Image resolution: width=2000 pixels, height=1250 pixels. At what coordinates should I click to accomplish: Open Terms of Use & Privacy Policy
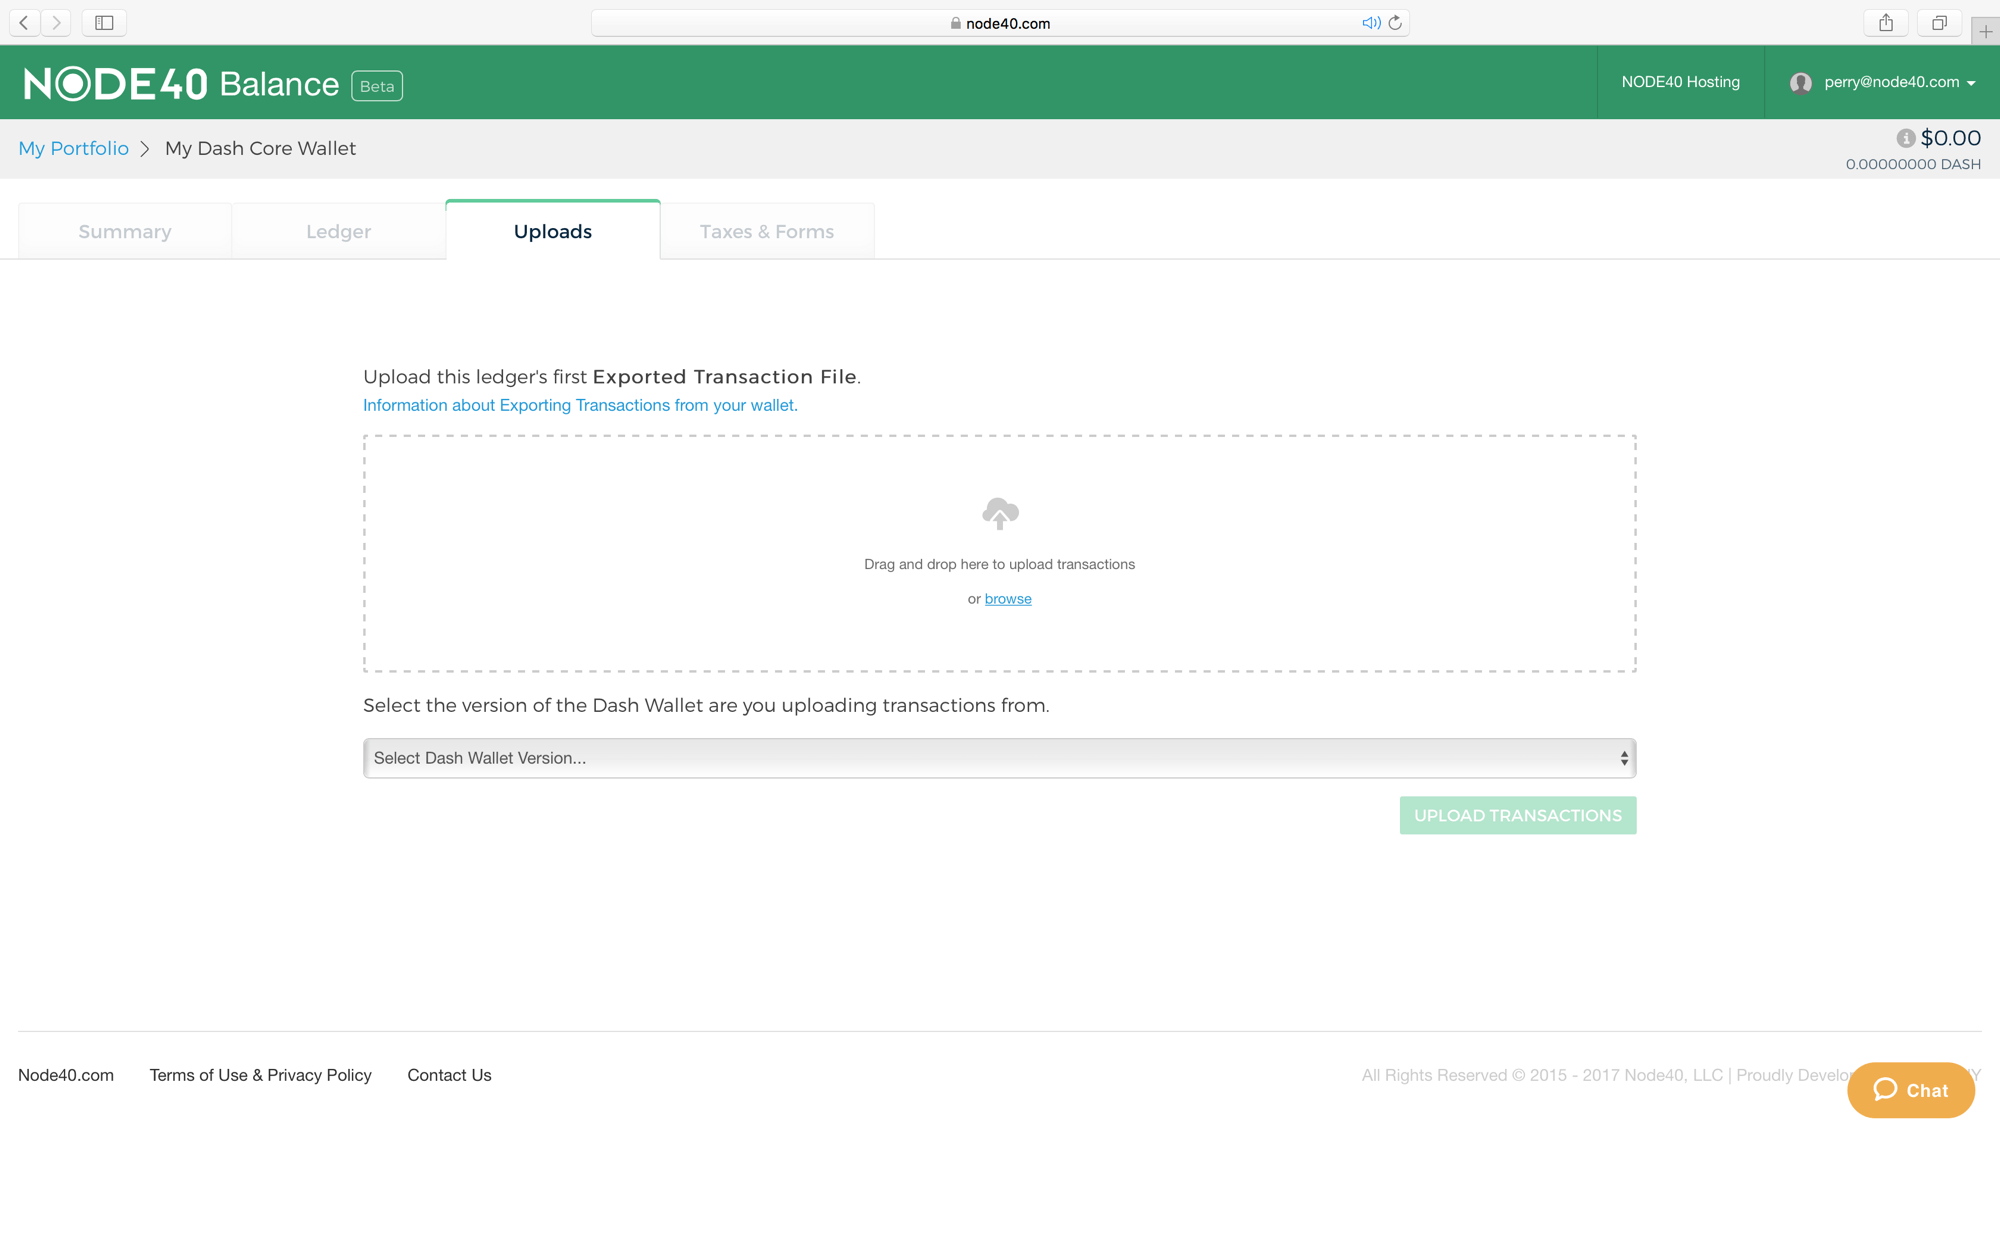(260, 1075)
